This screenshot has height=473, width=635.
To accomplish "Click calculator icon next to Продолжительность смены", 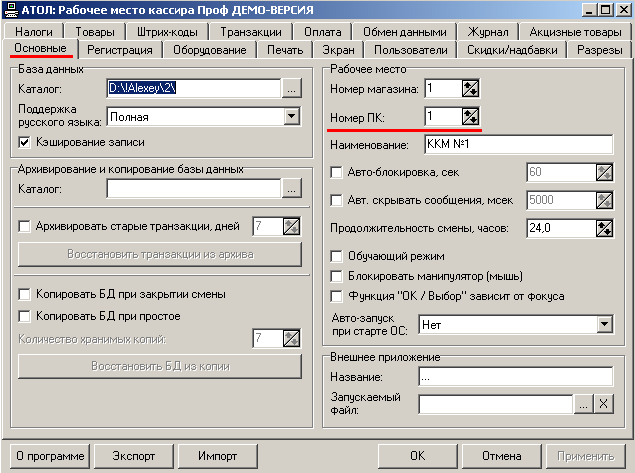I will tap(604, 228).
